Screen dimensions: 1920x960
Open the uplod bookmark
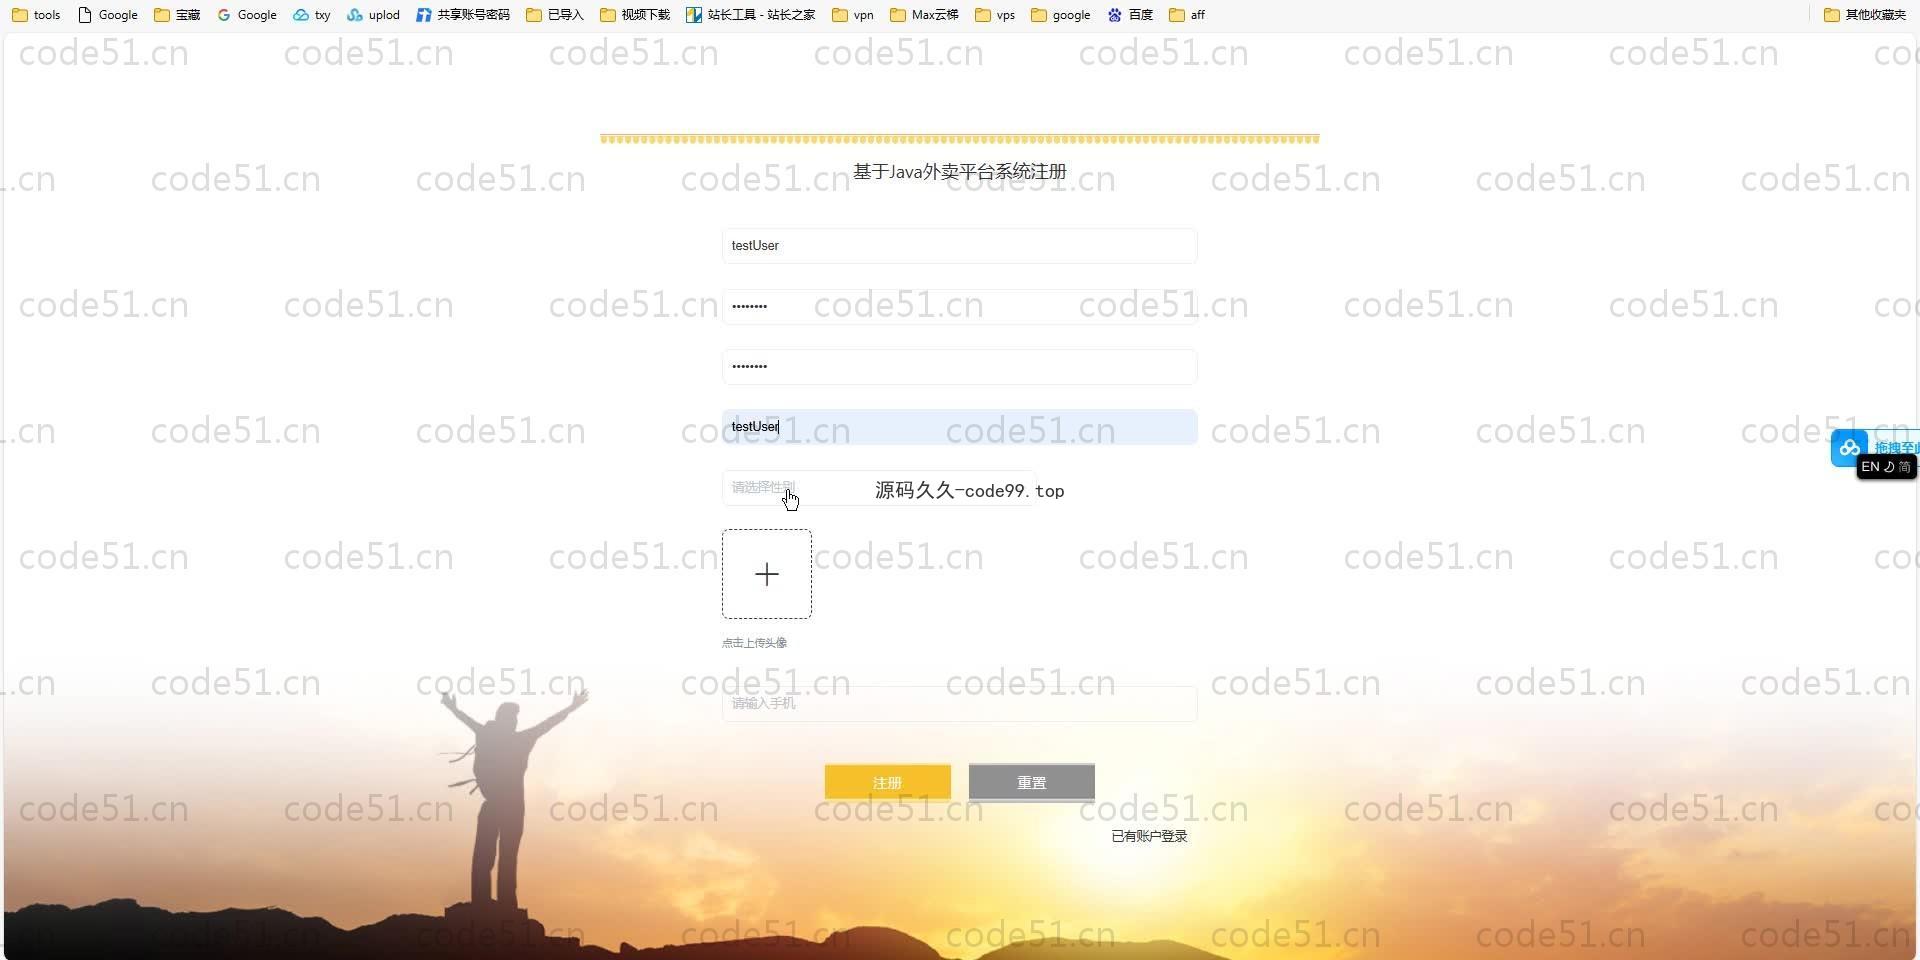[373, 15]
